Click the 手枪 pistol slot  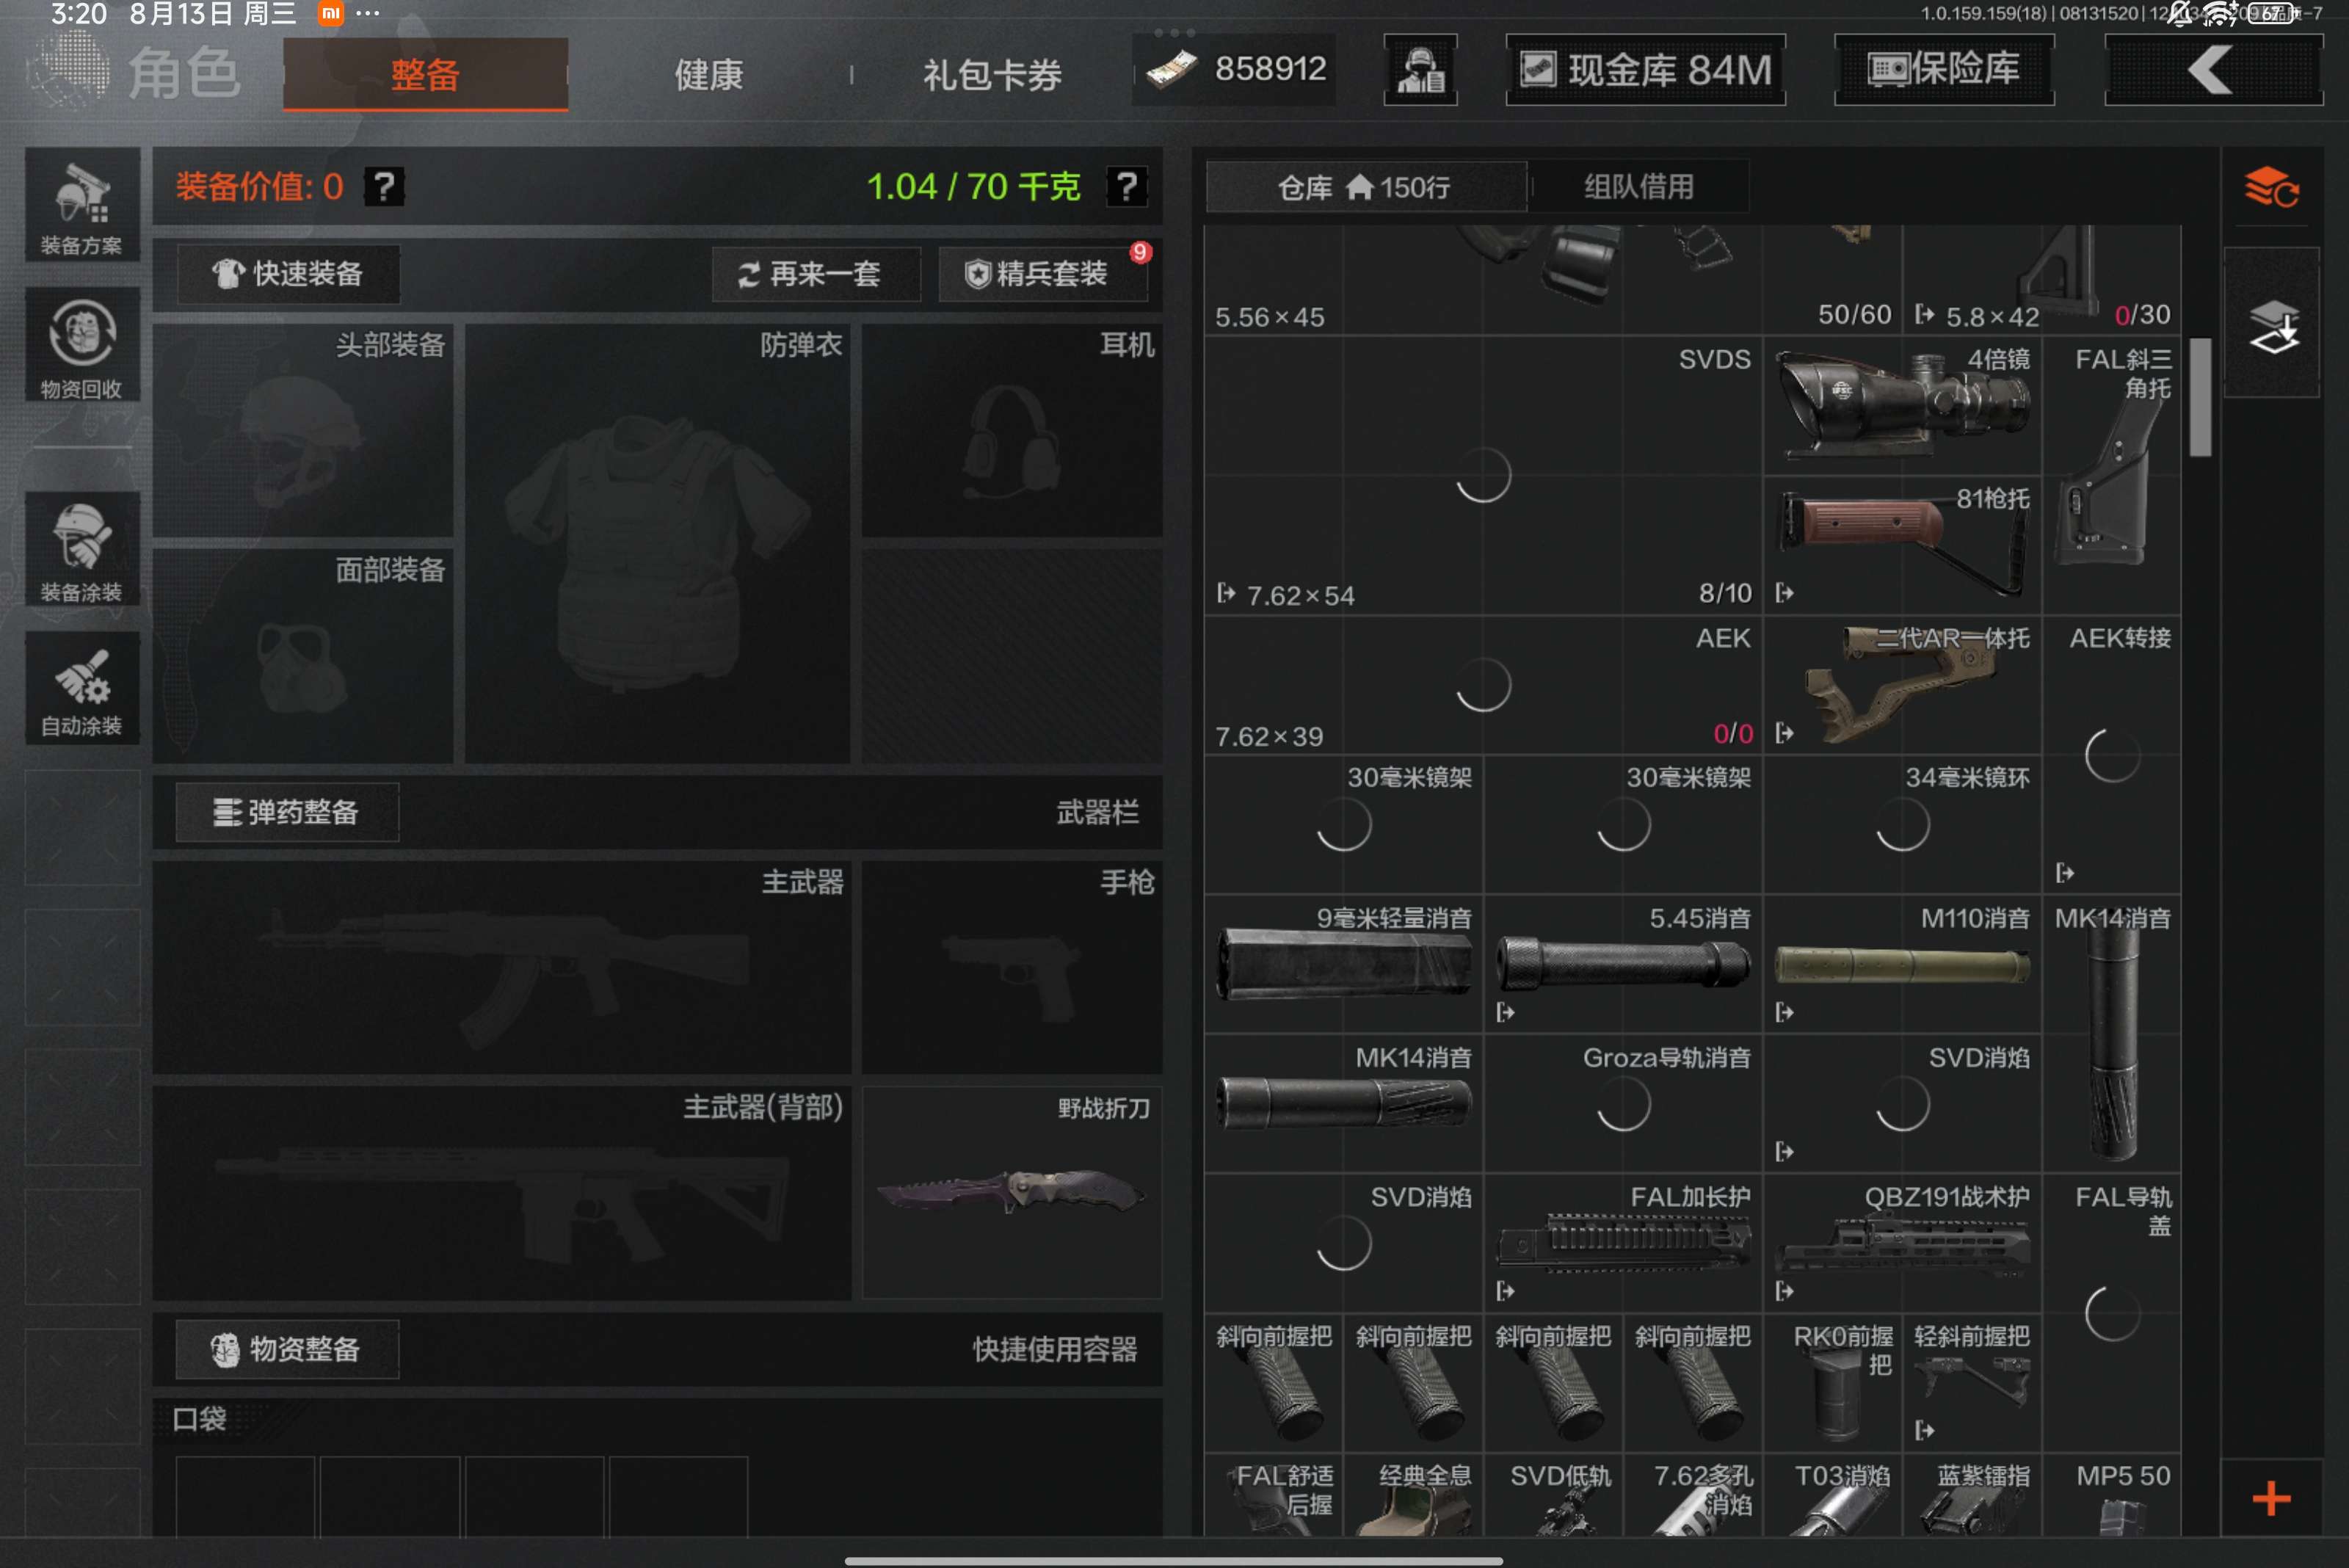tap(1012, 968)
